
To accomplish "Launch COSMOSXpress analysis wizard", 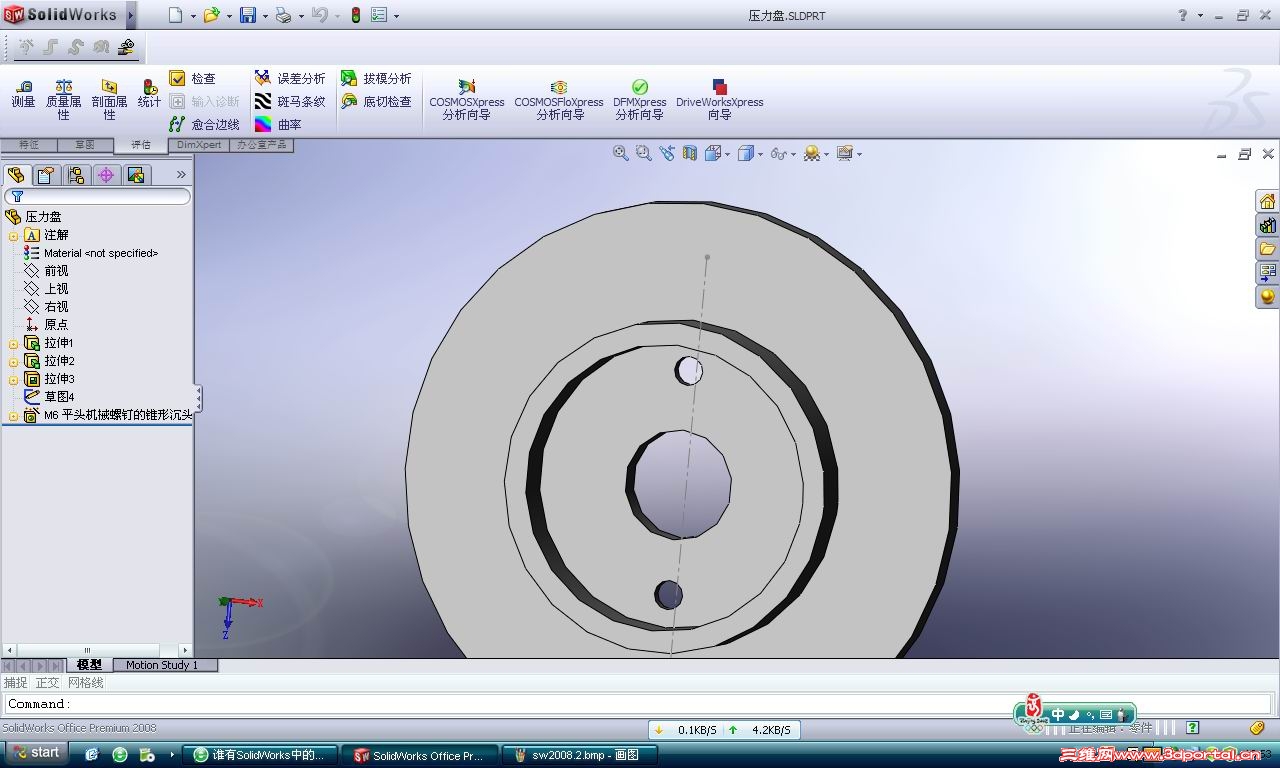I will 467,100.
